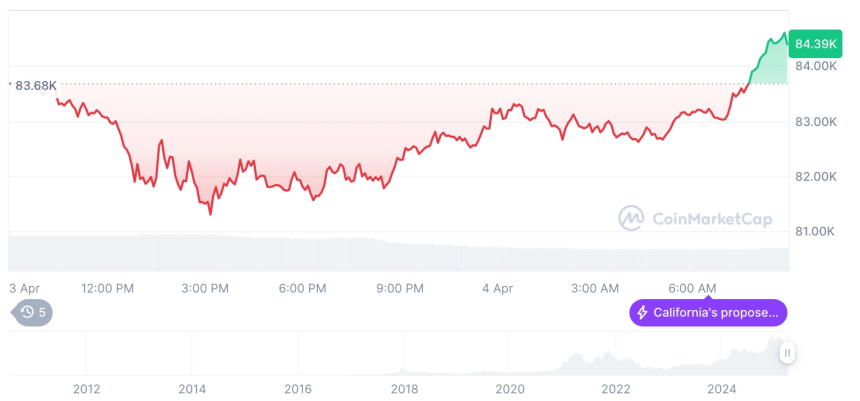Viewport: 860px width, 401px height.
Task: Click the 12:00 PM time axis label
Action: point(107,288)
